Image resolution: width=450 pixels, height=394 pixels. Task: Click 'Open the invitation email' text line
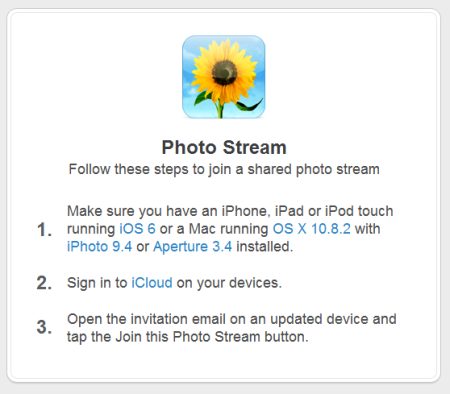click(x=232, y=319)
